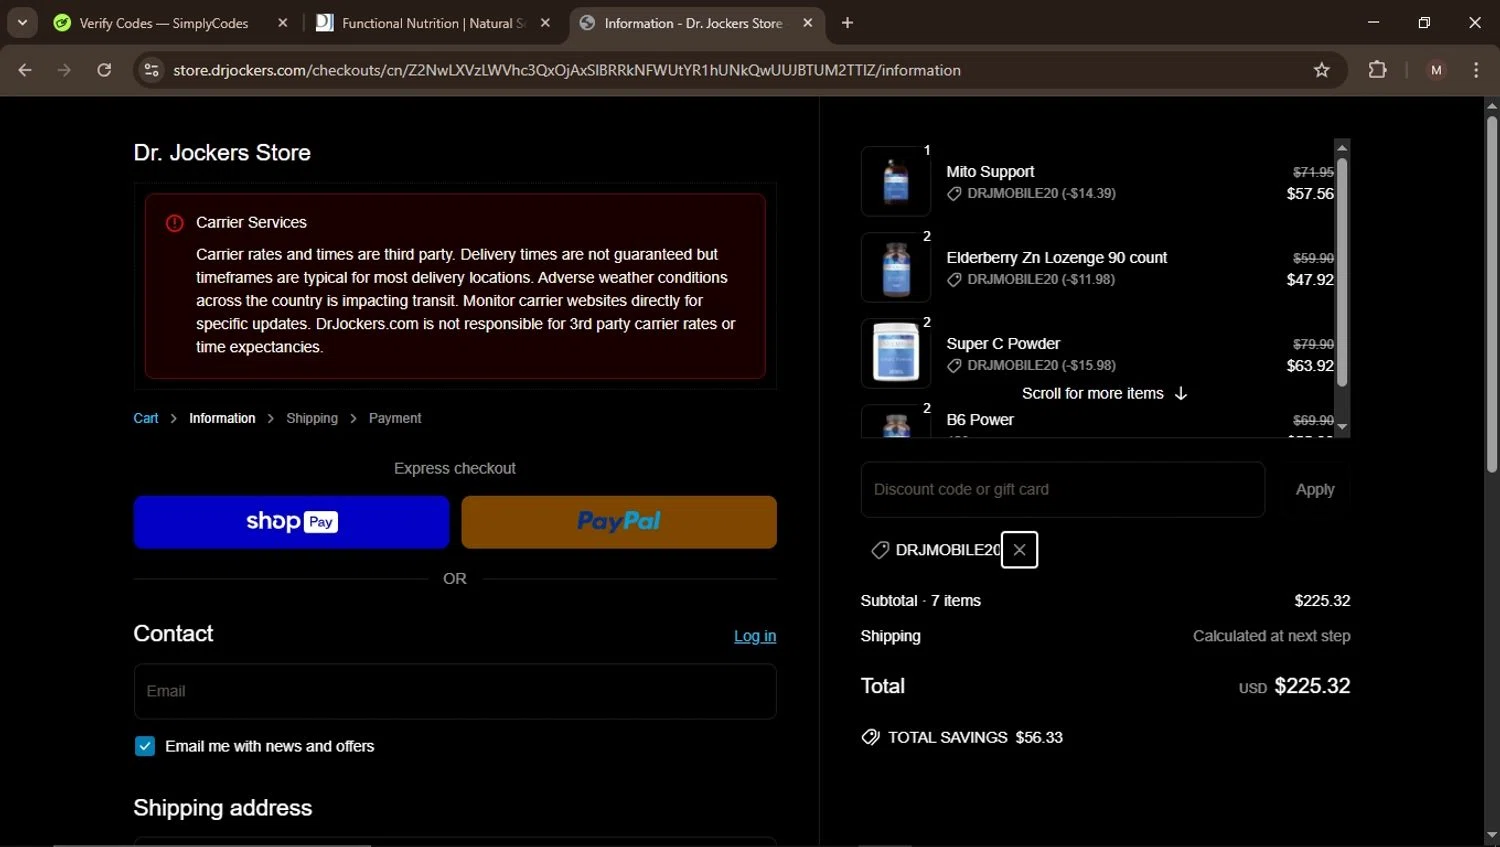Switch to Verify Codes — SimplyCodes tab
The image size is (1500, 847).
(x=164, y=23)
